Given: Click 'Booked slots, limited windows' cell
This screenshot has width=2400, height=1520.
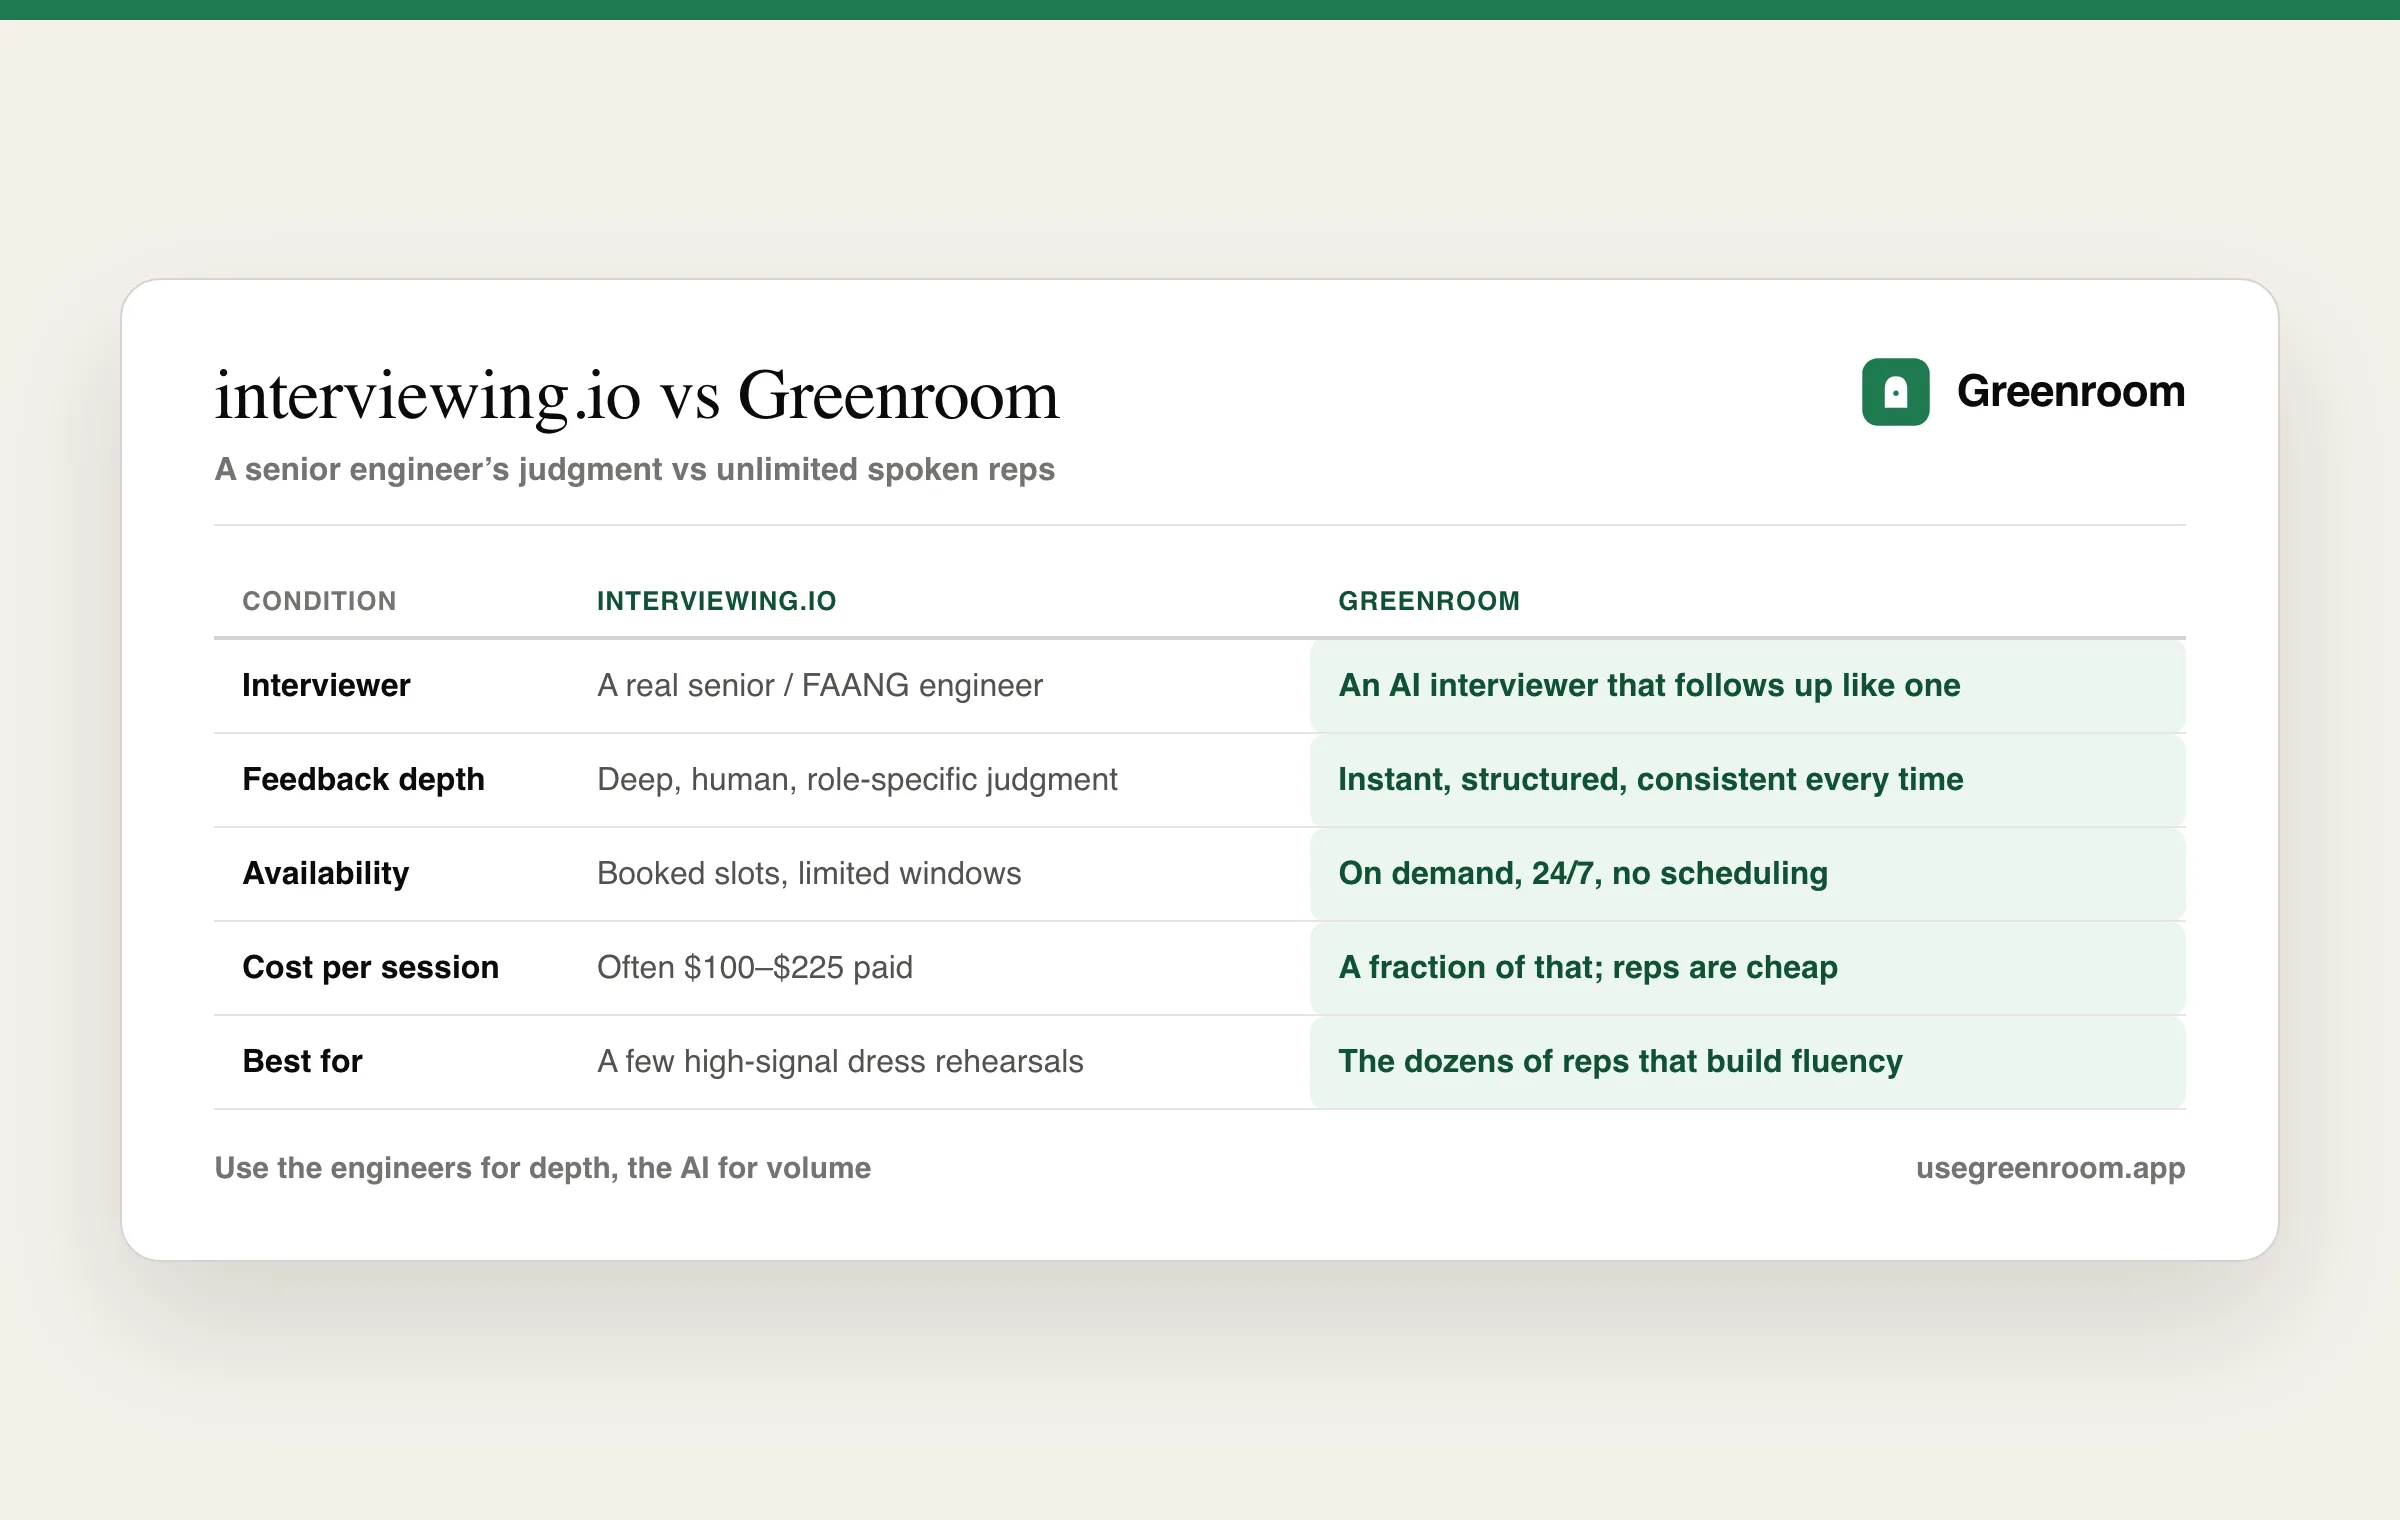Looking at the screenshot, I should pyautogui.click(x=809, y=873).
